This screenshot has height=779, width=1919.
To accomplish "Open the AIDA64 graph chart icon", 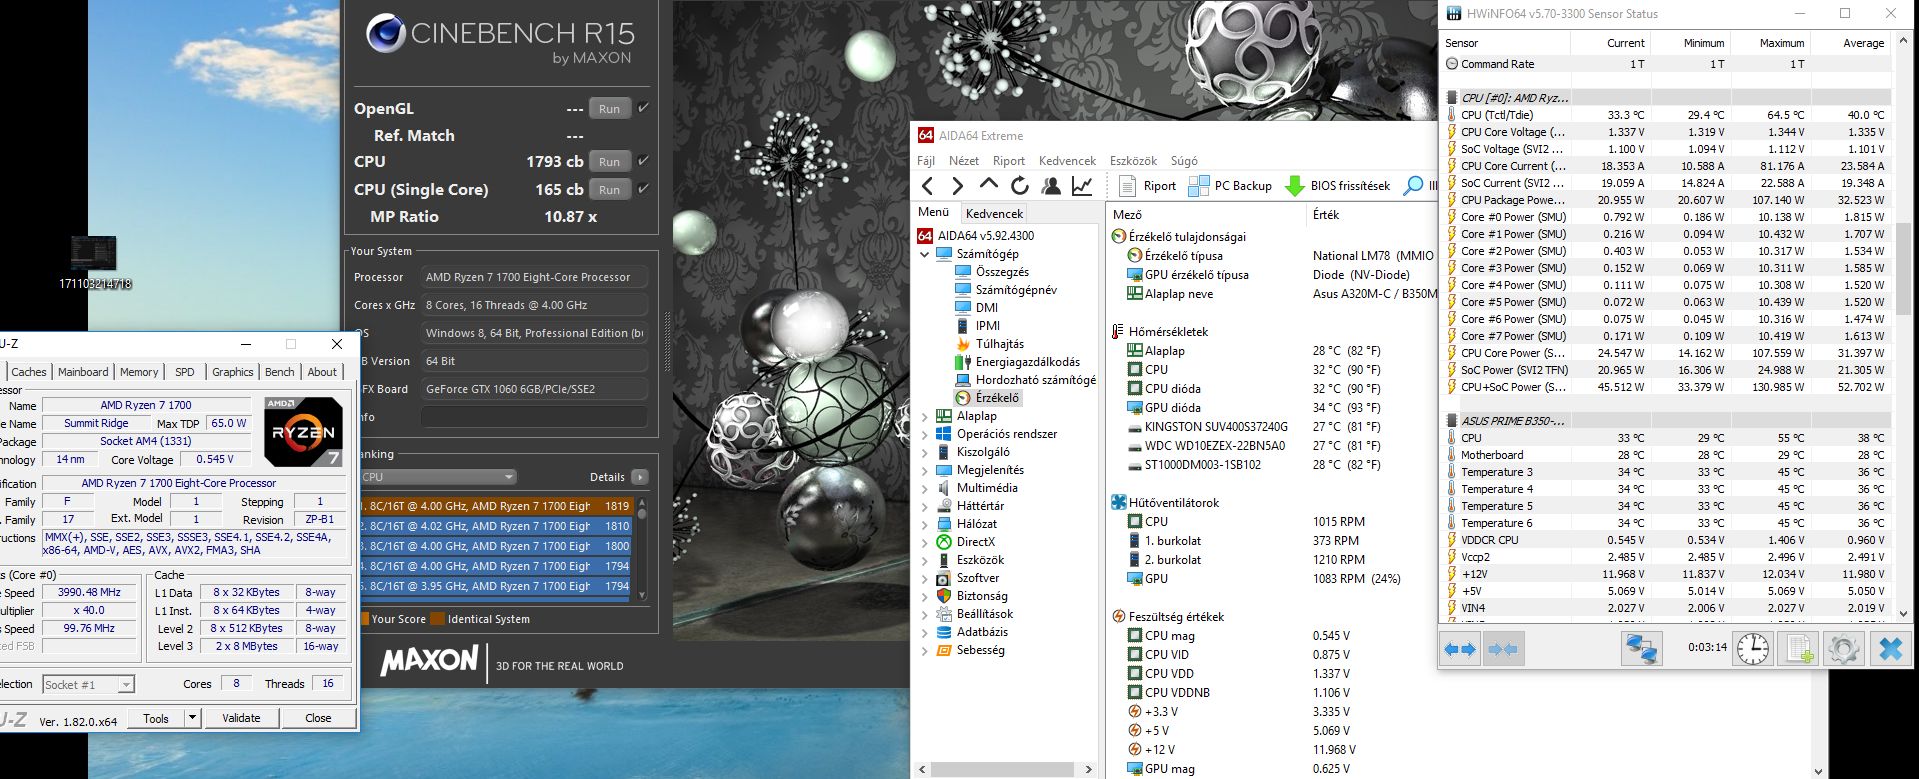I will pos(1082,186).
